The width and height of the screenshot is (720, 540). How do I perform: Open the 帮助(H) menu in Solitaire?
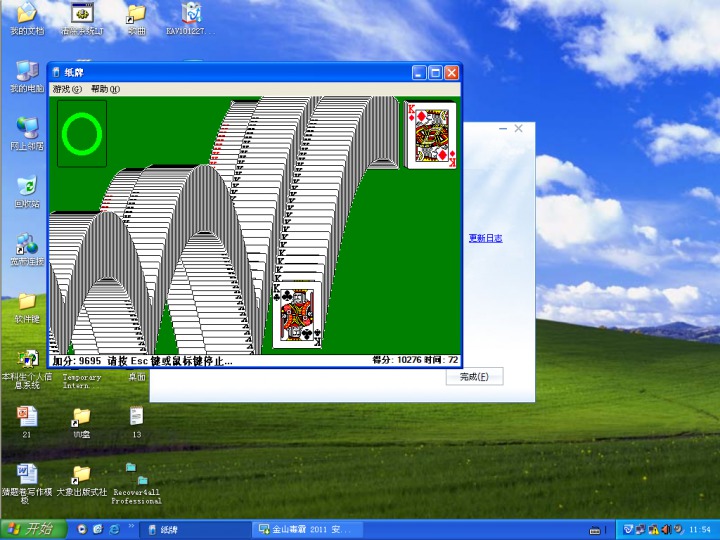[x=105, y=89]
